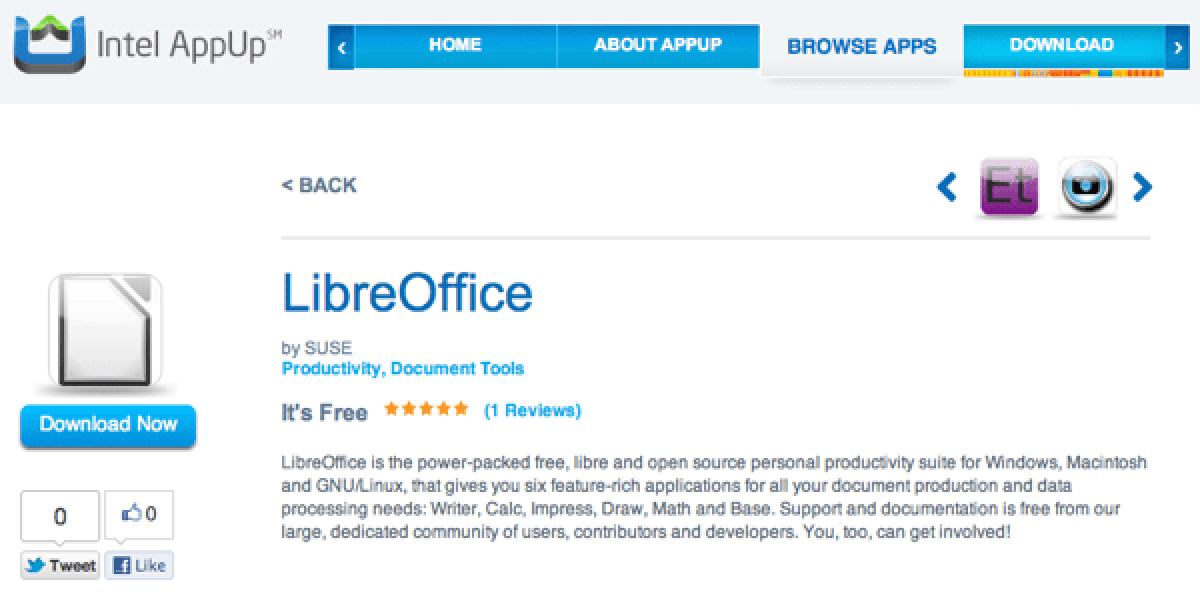
Task: Show previous app in the carousel
Action: click(946, 187)
